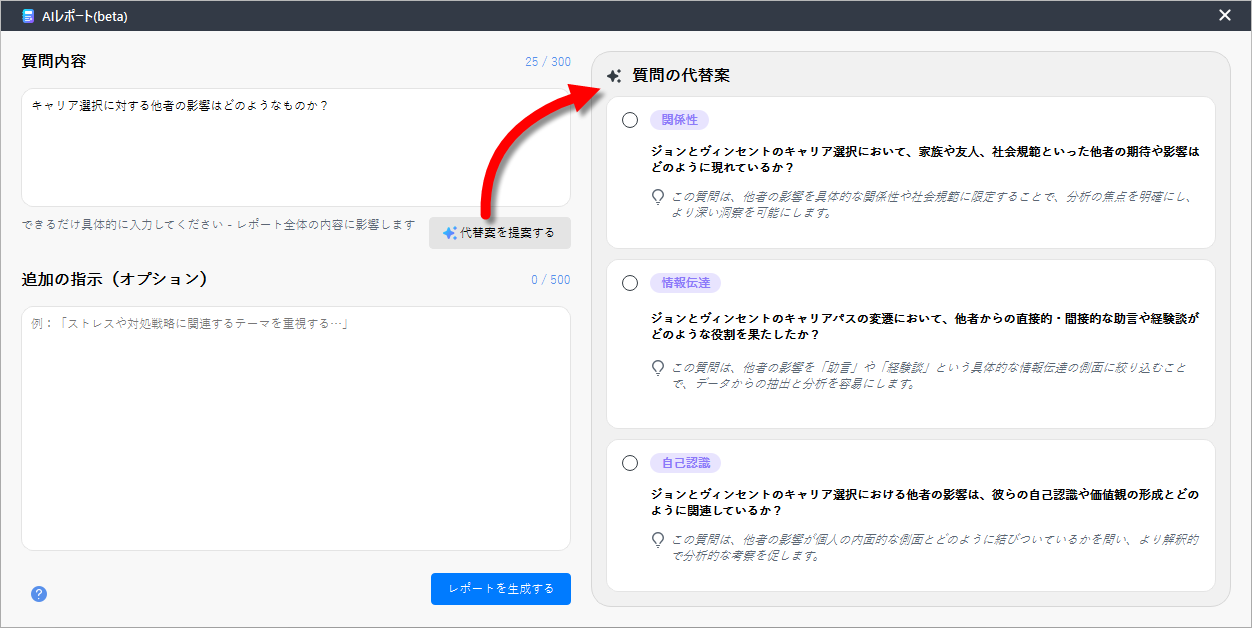Click the 自己認識 purple tag label

(685, 463)
